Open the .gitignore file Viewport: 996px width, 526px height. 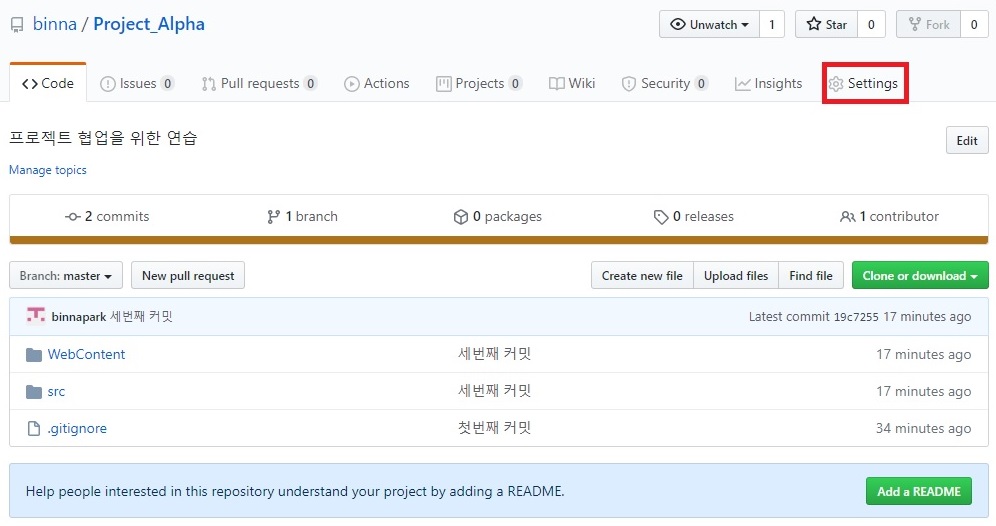click(x=77, y=429)
